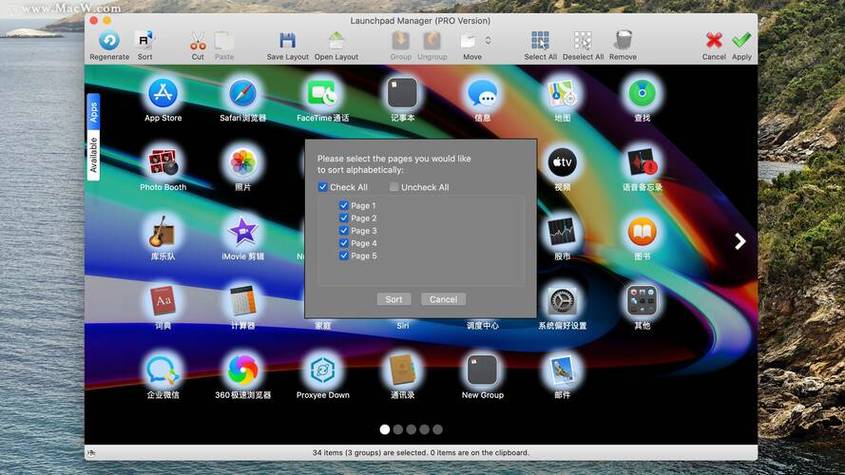Screen dimensions: 845x475
Task: Click the Group toolbar icon
Action: pyautogui.click(x=400, y=41)
